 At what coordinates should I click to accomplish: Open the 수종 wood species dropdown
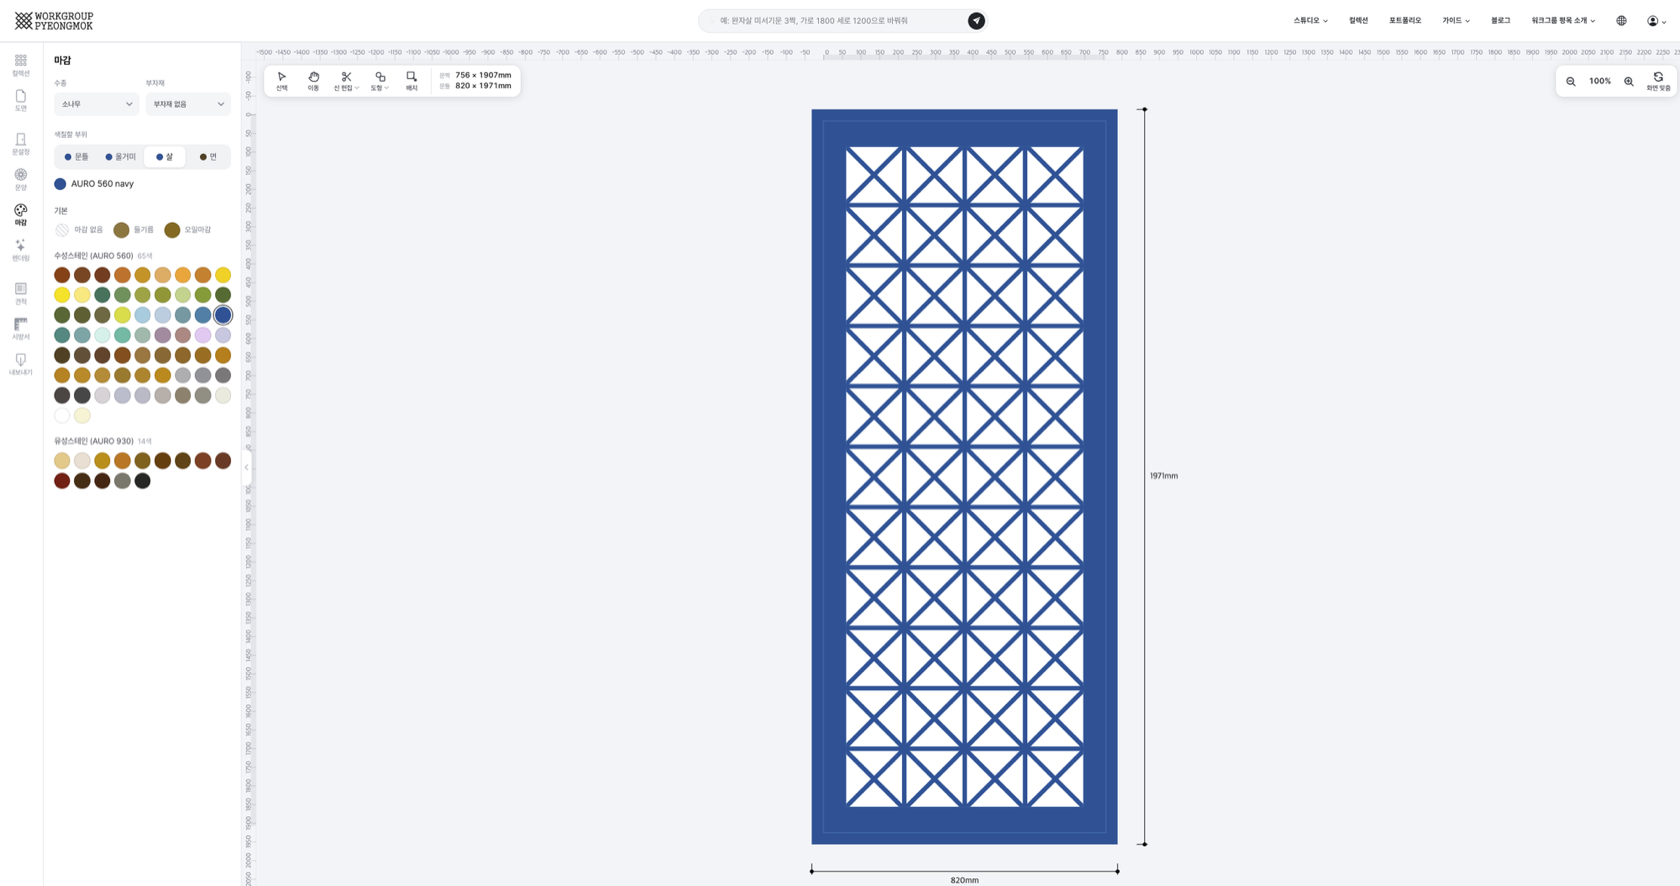coord(96,104)
